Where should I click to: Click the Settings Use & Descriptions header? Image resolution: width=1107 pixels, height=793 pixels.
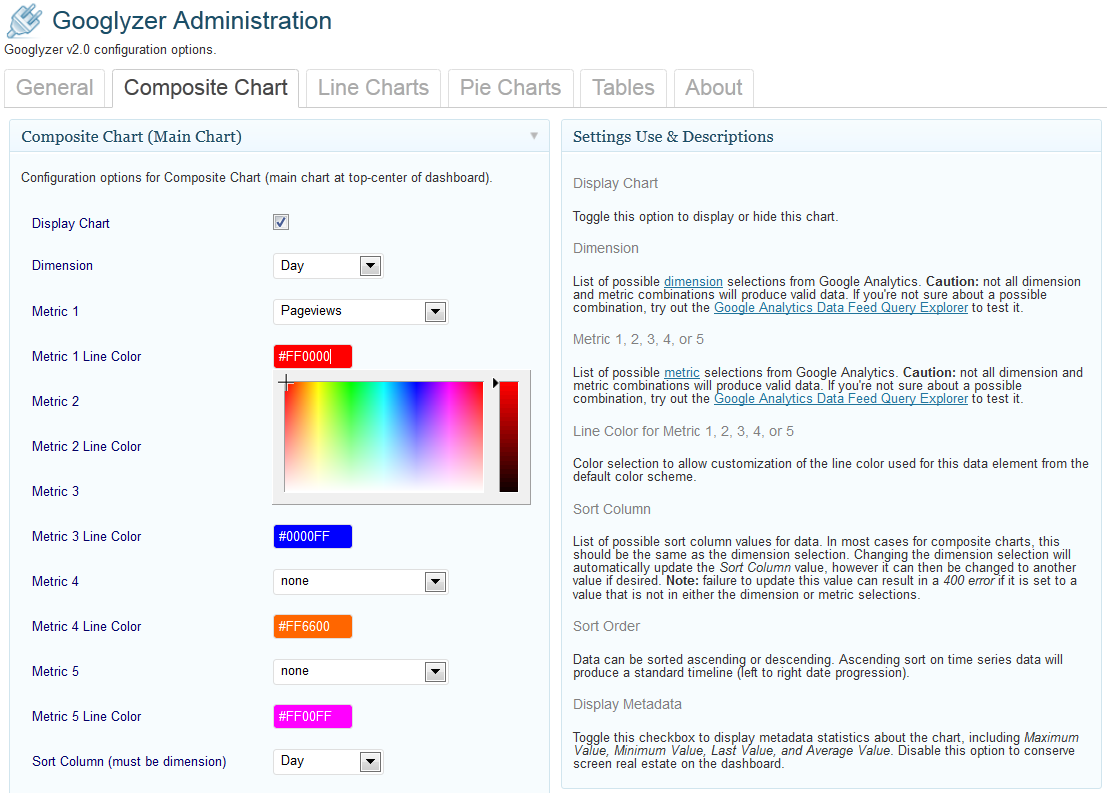673,136
